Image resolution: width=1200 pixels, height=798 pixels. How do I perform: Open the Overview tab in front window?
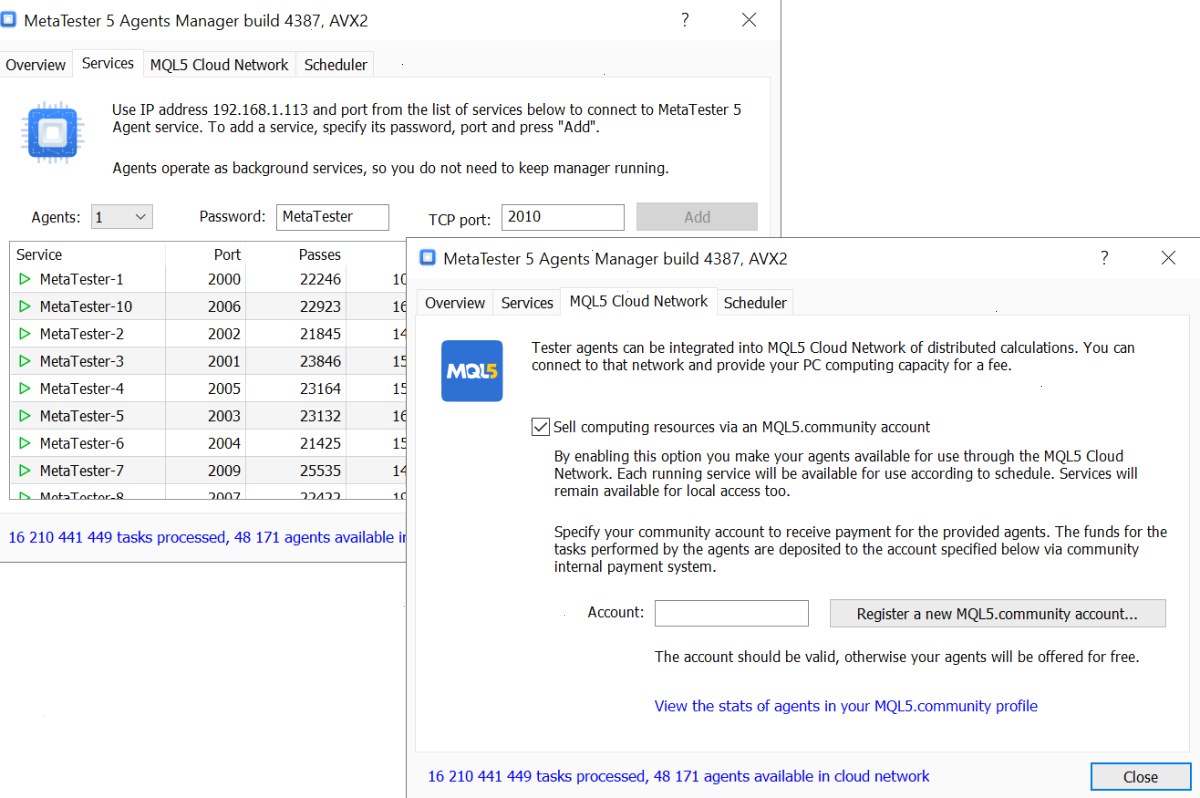tap(455, 303)
